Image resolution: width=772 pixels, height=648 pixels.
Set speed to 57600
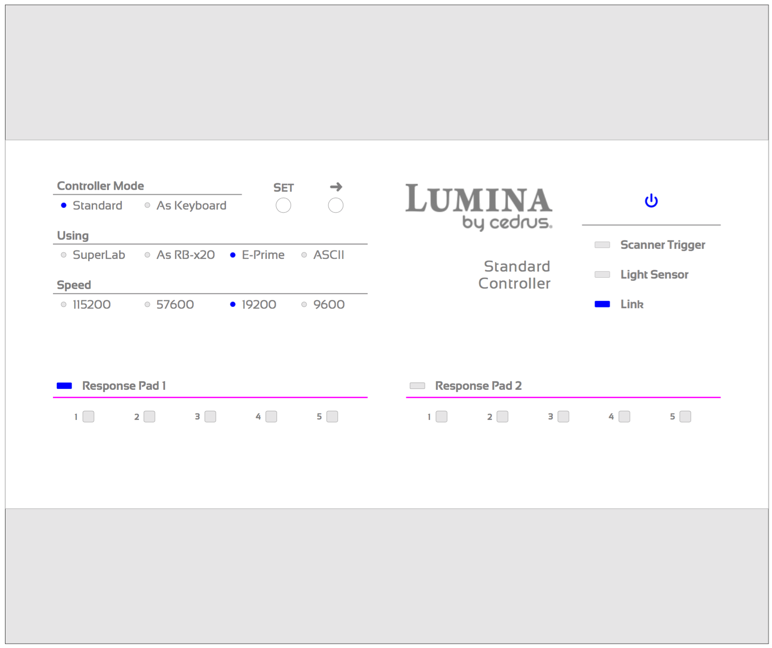(x=148, y=305)
